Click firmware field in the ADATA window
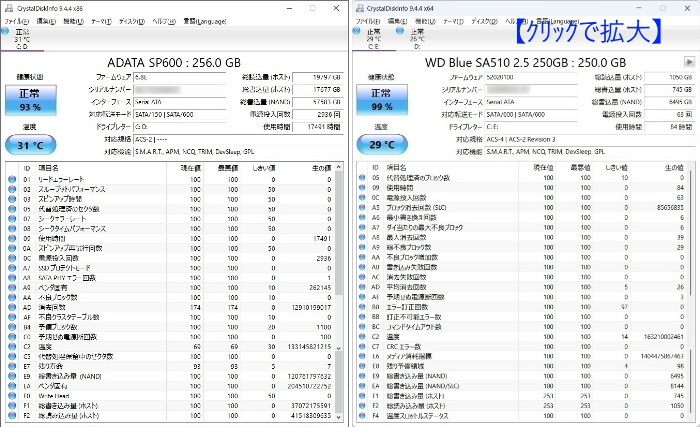Screen dimensions: 700x427 [x=179, y=77]
